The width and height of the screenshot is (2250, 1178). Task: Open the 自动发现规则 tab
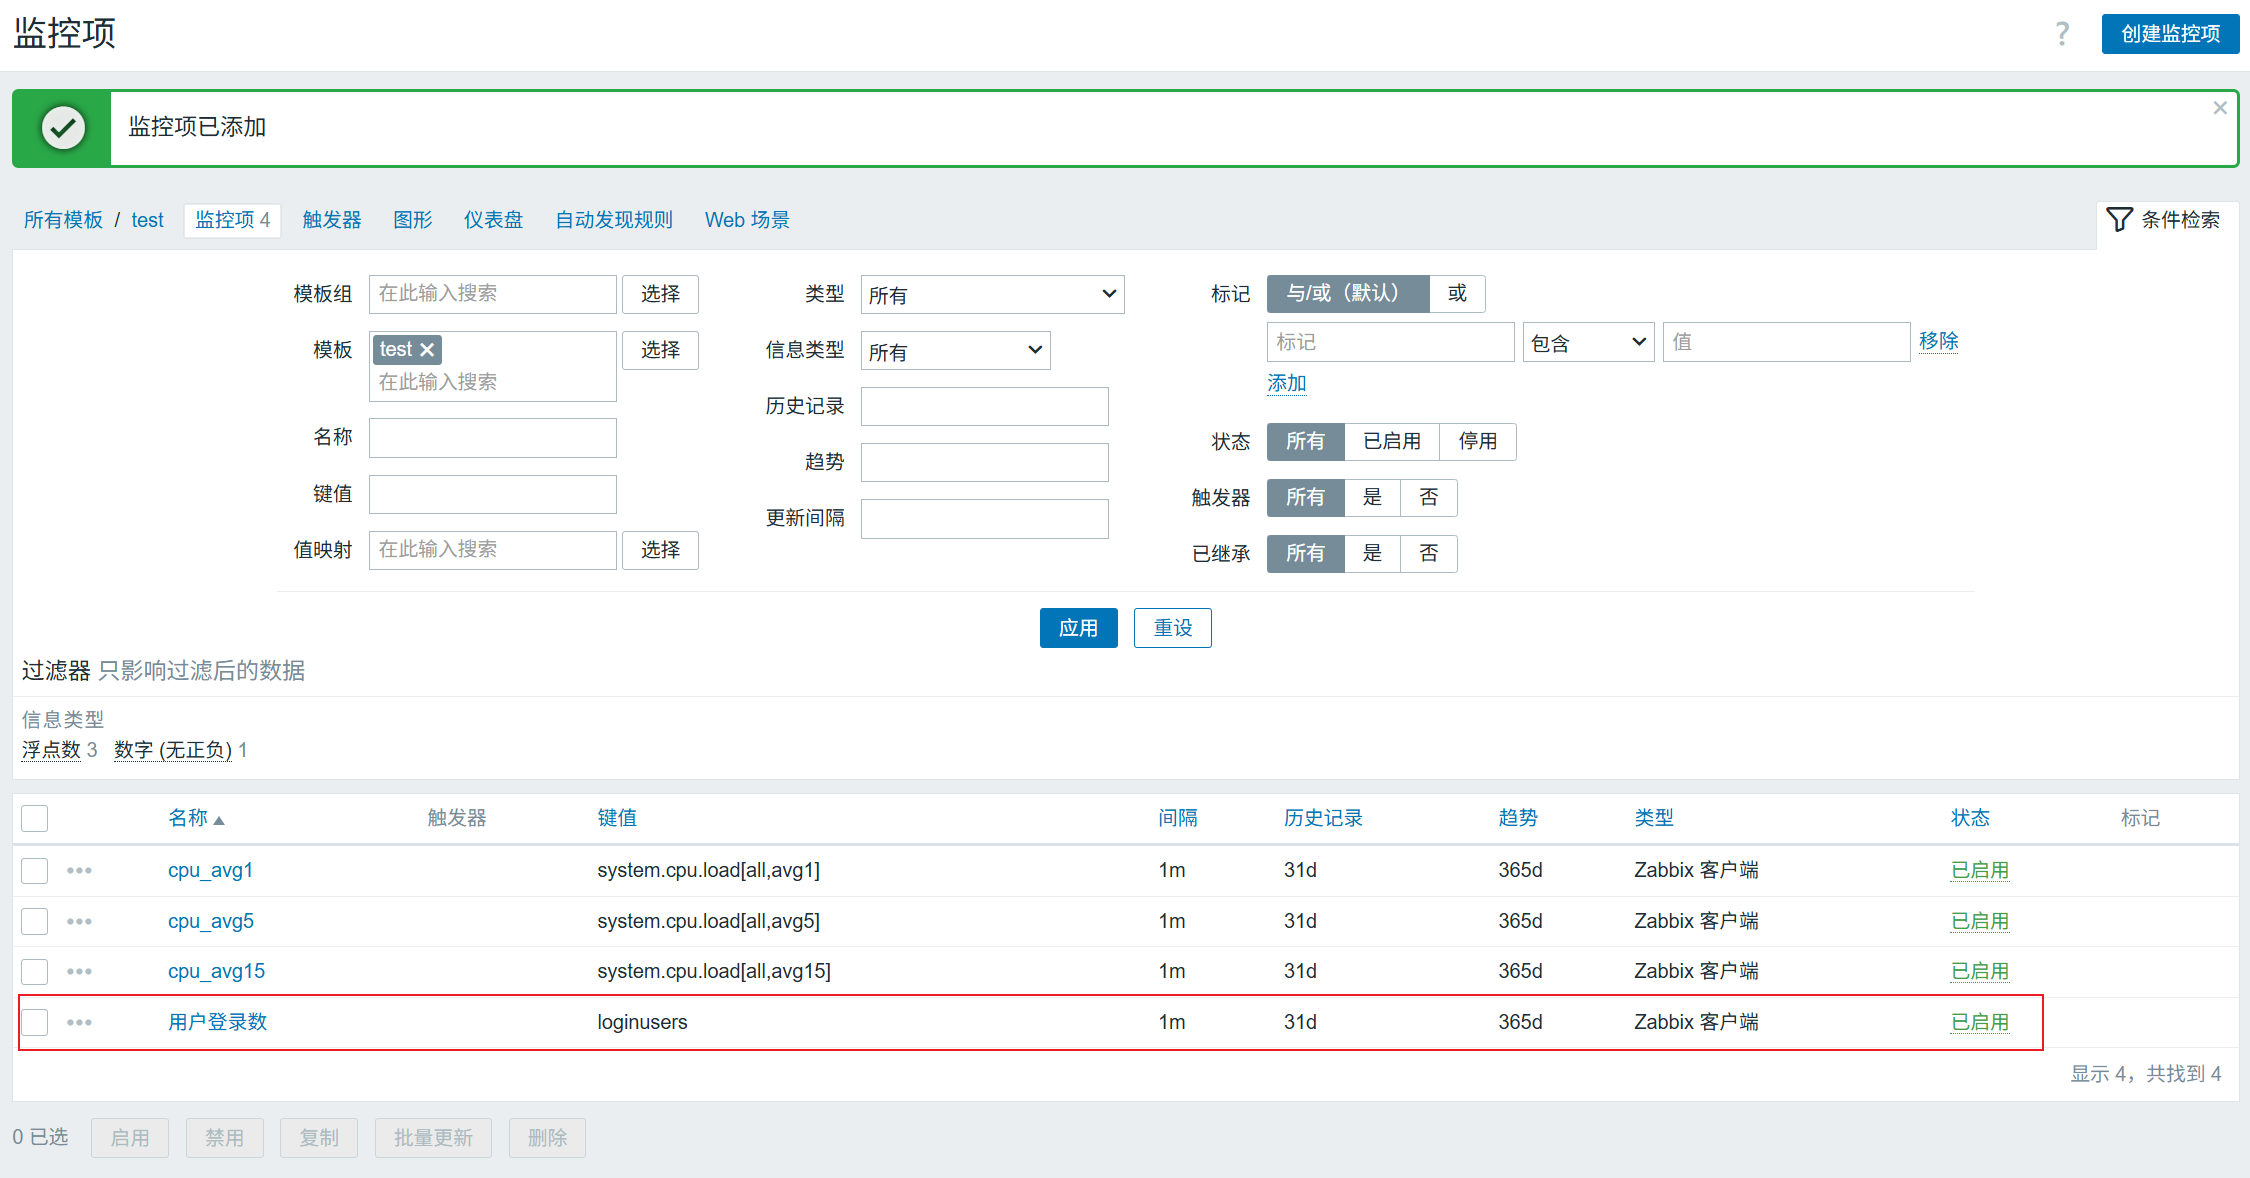(614, 220)
